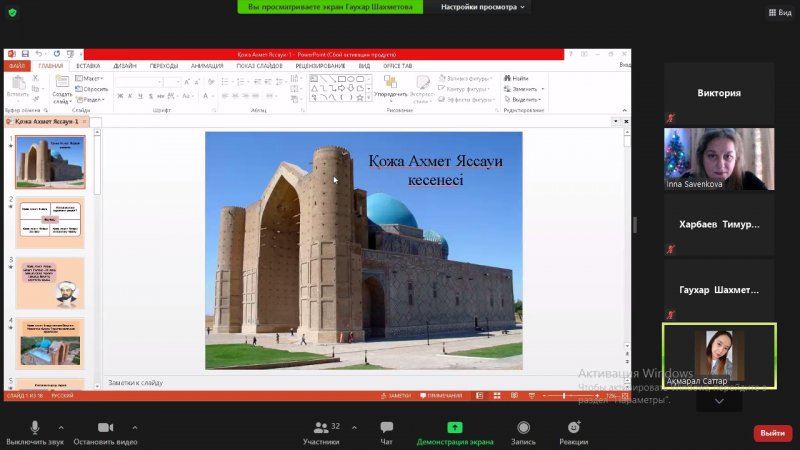Select slide 2 thumbnail
Viewport: 800px width, 450px height.
(x=50, y=223)
